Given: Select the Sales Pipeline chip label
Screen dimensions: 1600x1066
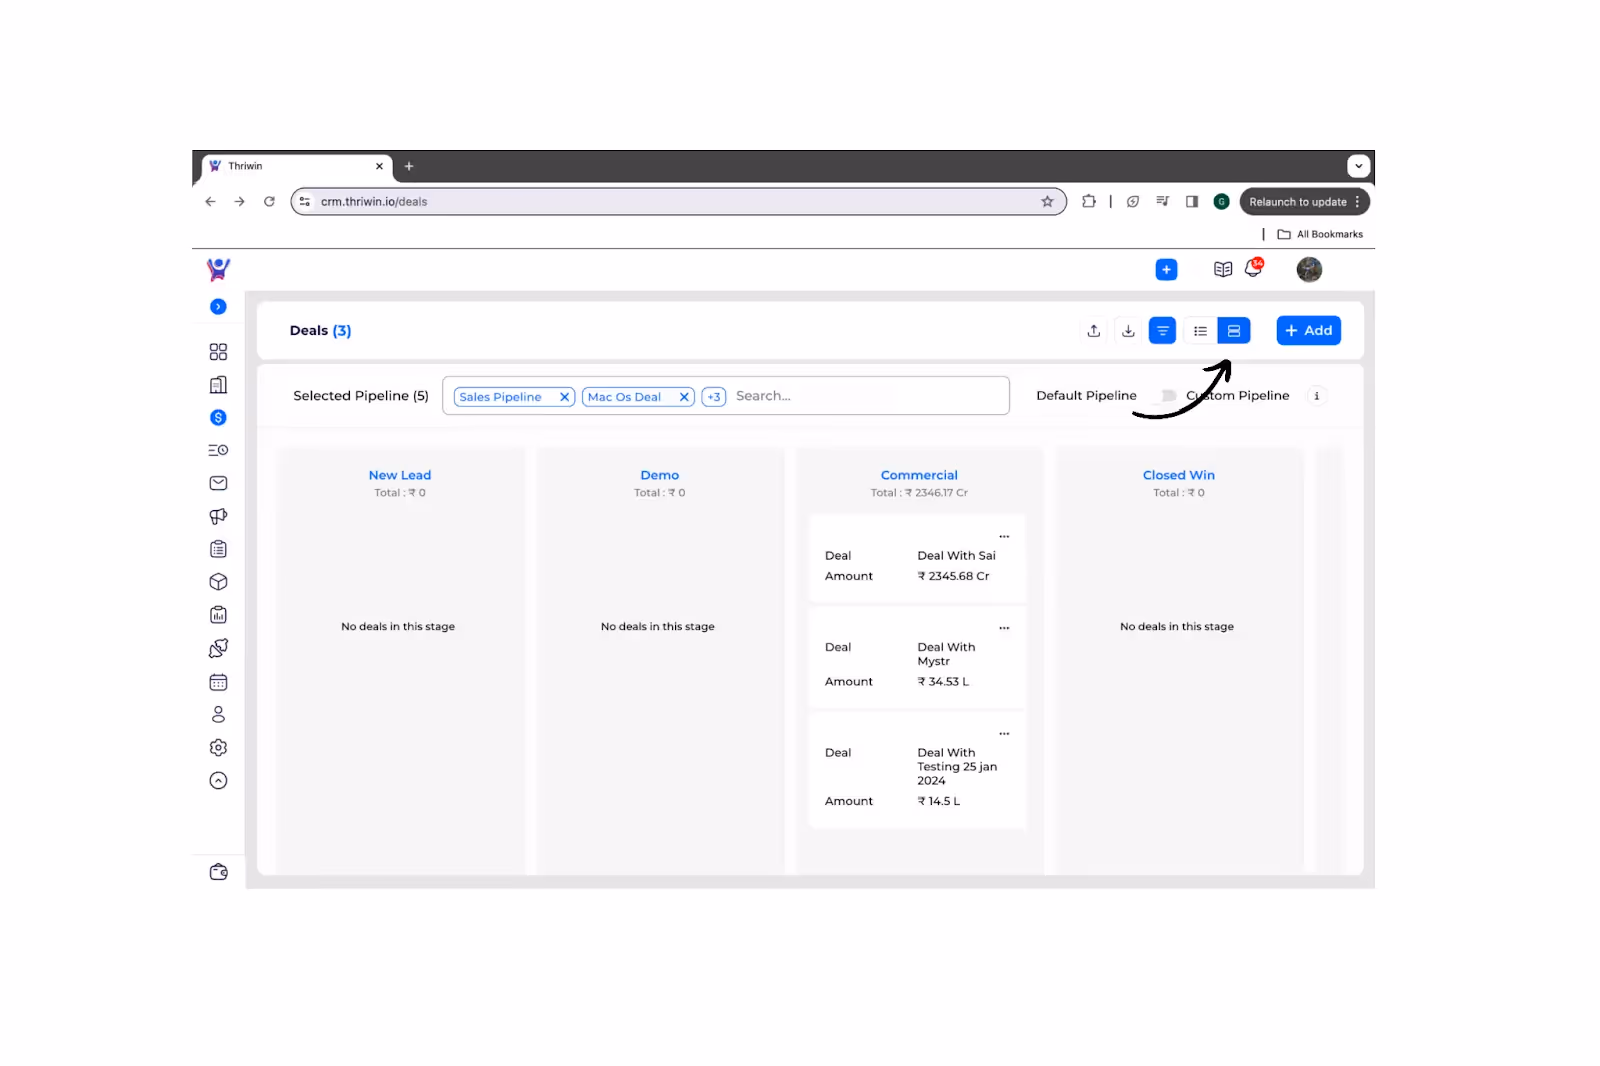Looking at the screenshot, I should tap(500, 397).
